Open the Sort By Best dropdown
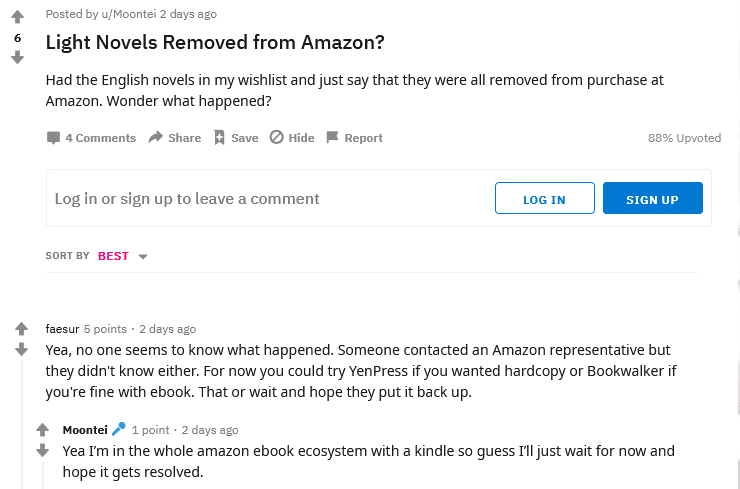Screen dimensions: 740x489 (122, 256)
